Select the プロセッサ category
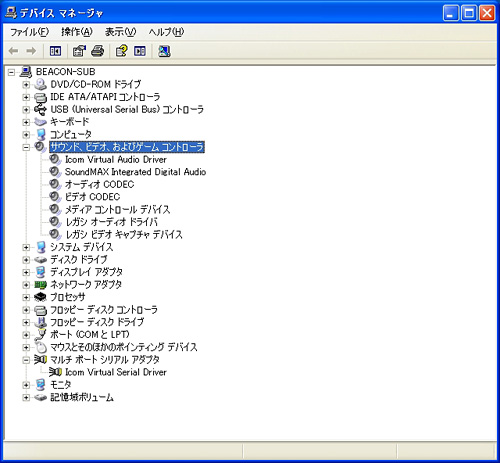 tap(68, 297)
